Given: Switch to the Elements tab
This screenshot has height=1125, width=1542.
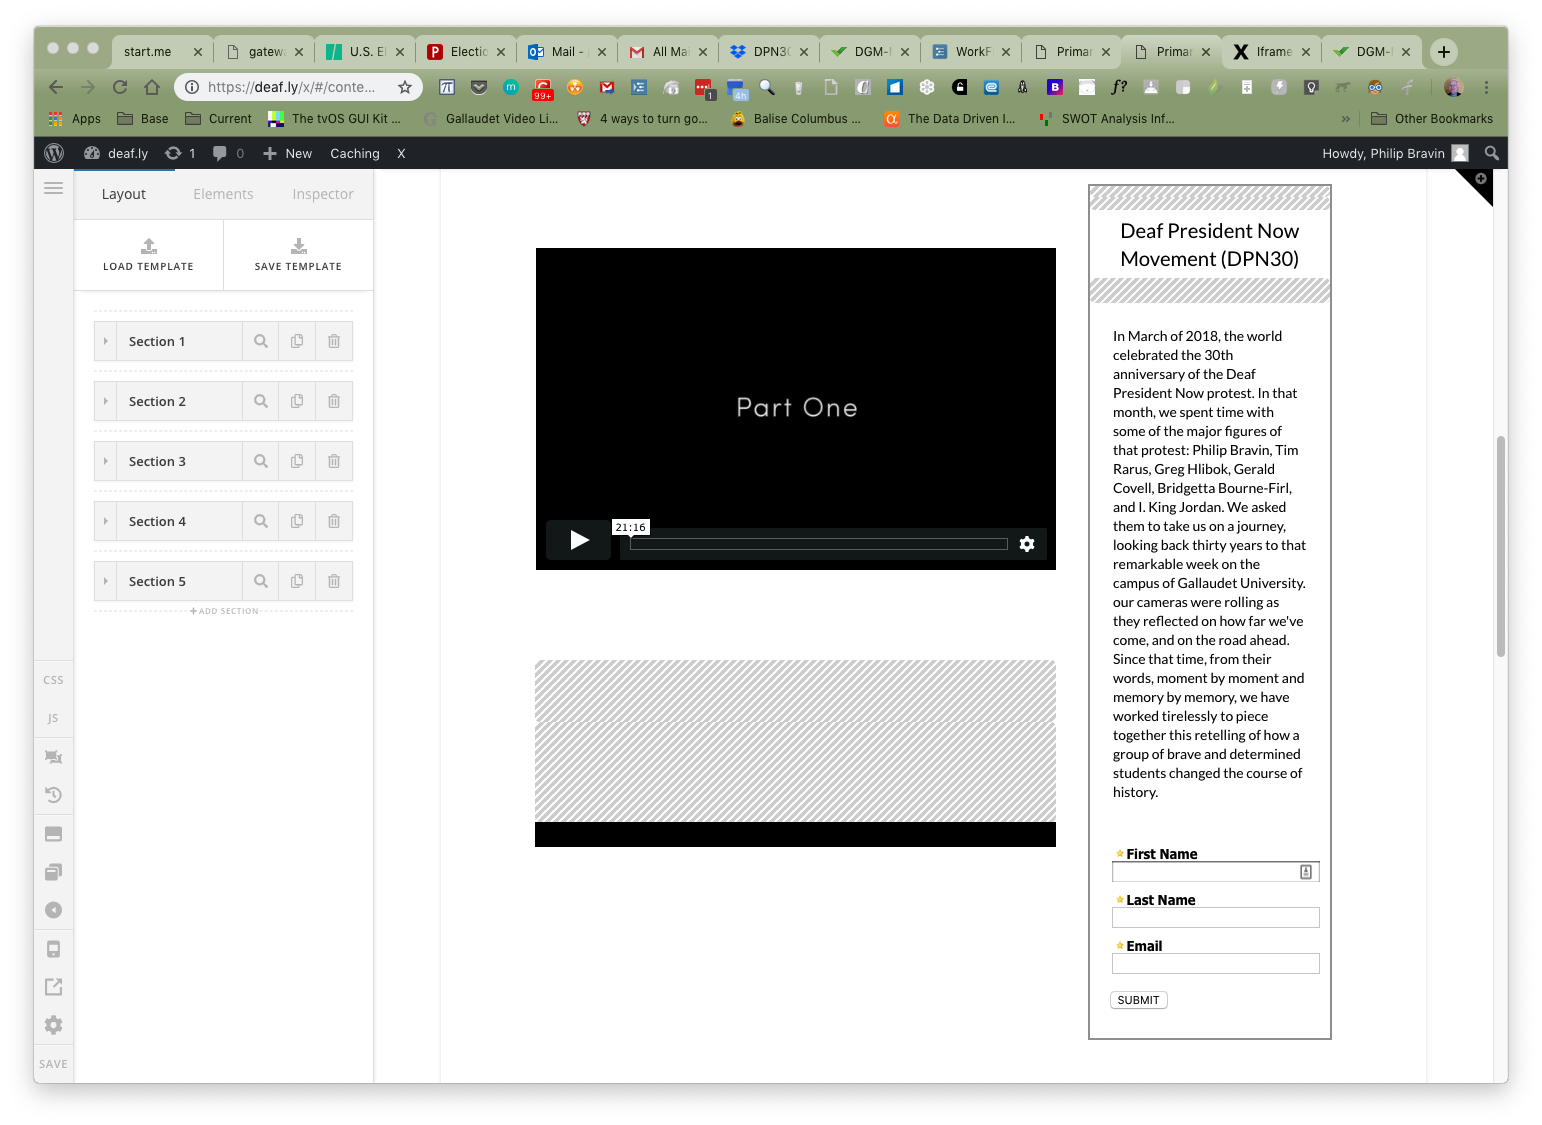Looking at the screenshot, I should (x=223, y=194).
